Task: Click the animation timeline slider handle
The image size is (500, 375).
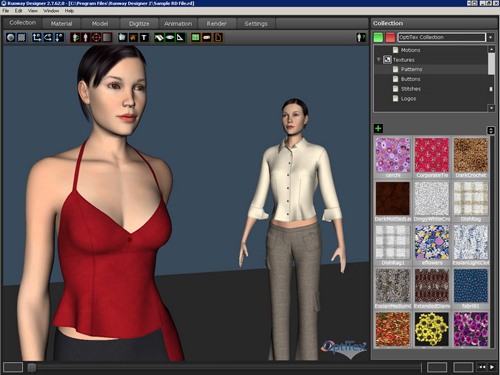Action: (x=32, y=367)
